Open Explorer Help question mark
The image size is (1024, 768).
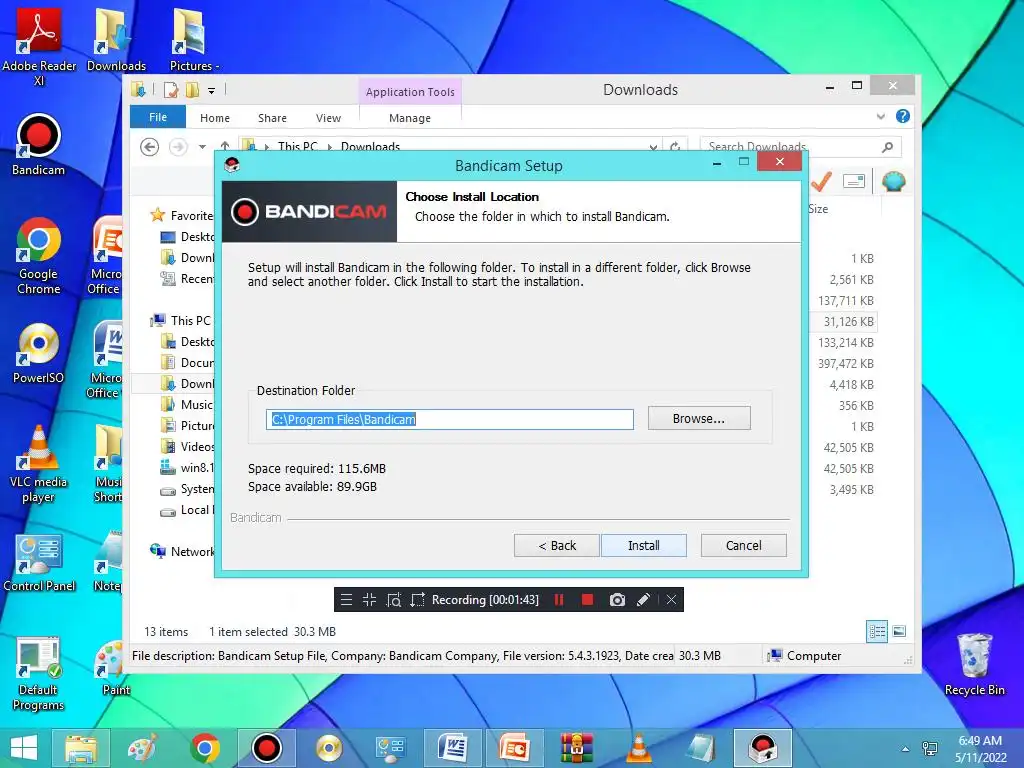coord(903,116)
